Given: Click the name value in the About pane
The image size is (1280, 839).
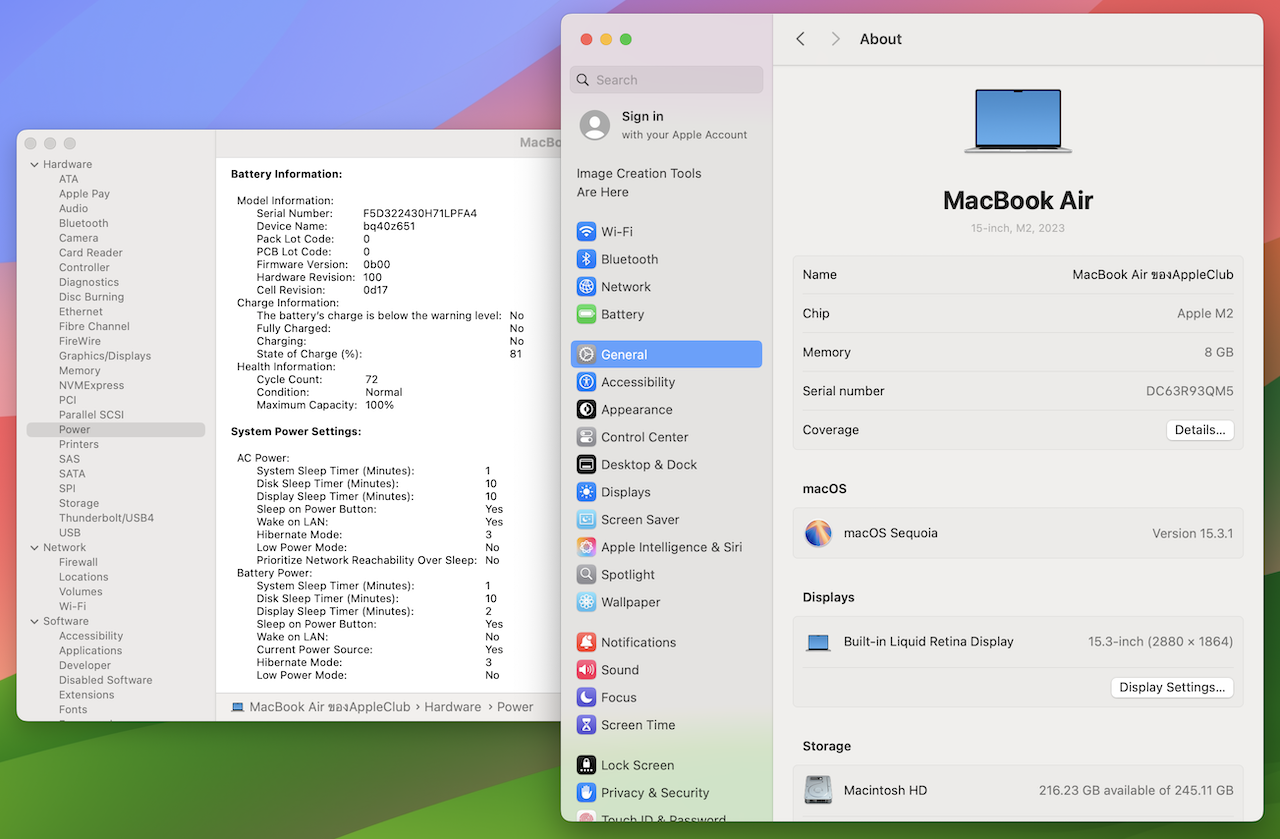Looking at the screenshot, I should 1153,274.
